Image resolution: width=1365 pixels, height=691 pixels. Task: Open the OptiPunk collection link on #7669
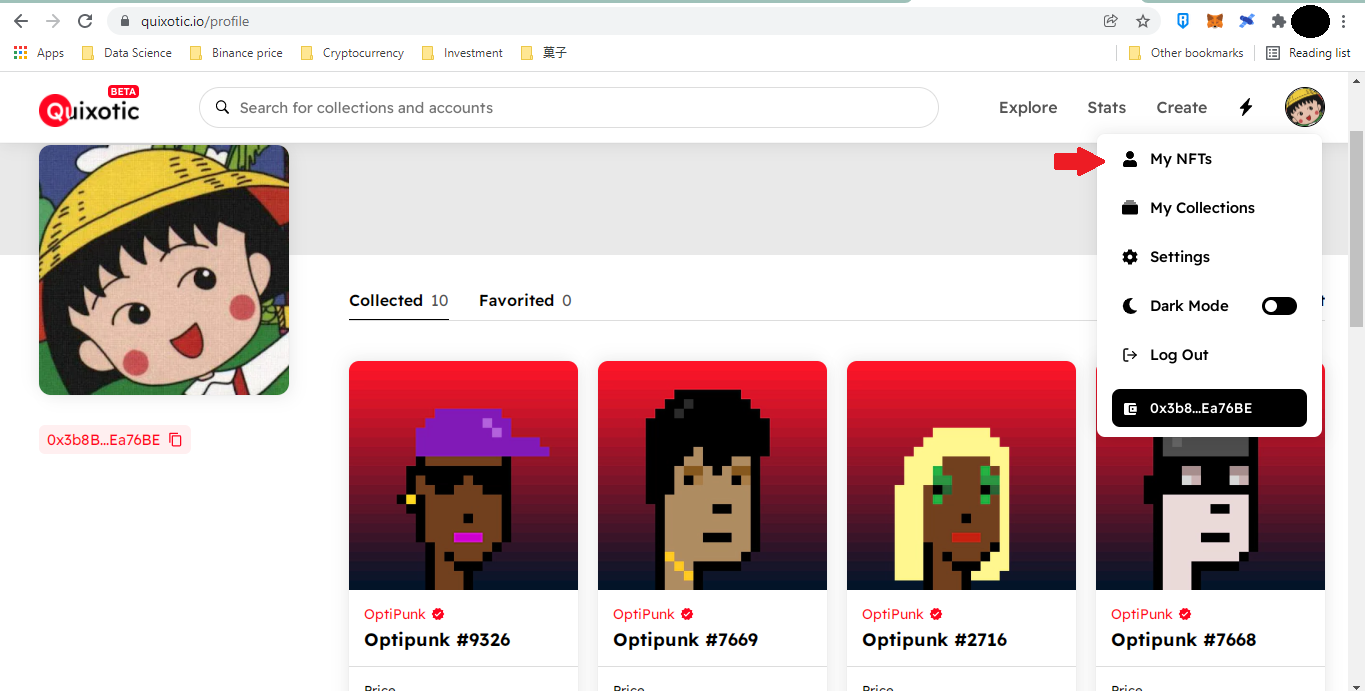[643, 614]
